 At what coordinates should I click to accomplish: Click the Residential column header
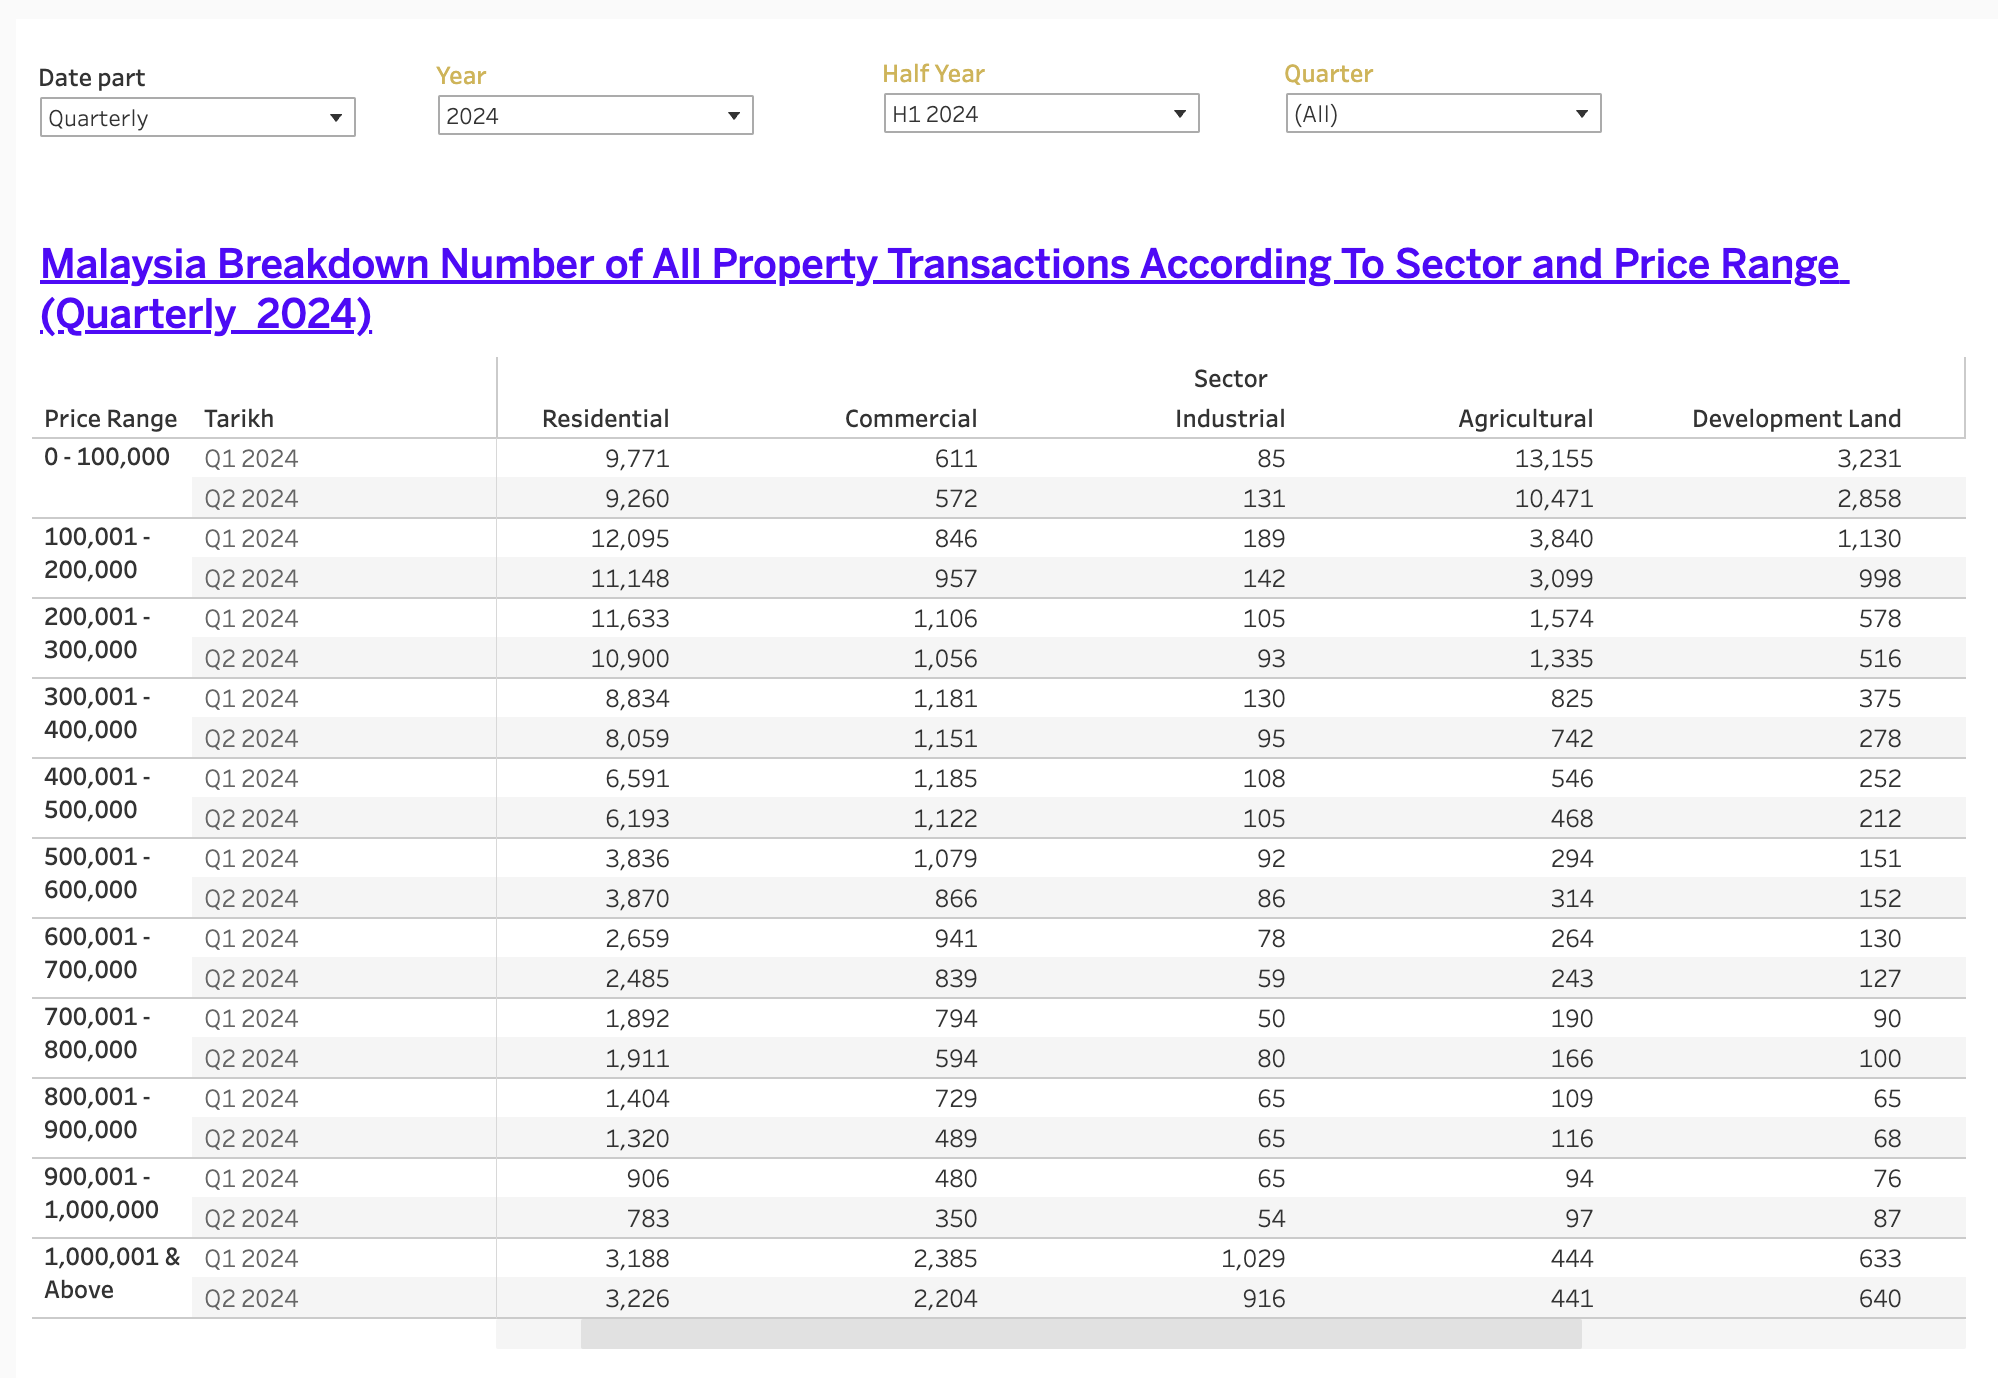(x=606, y=418)
